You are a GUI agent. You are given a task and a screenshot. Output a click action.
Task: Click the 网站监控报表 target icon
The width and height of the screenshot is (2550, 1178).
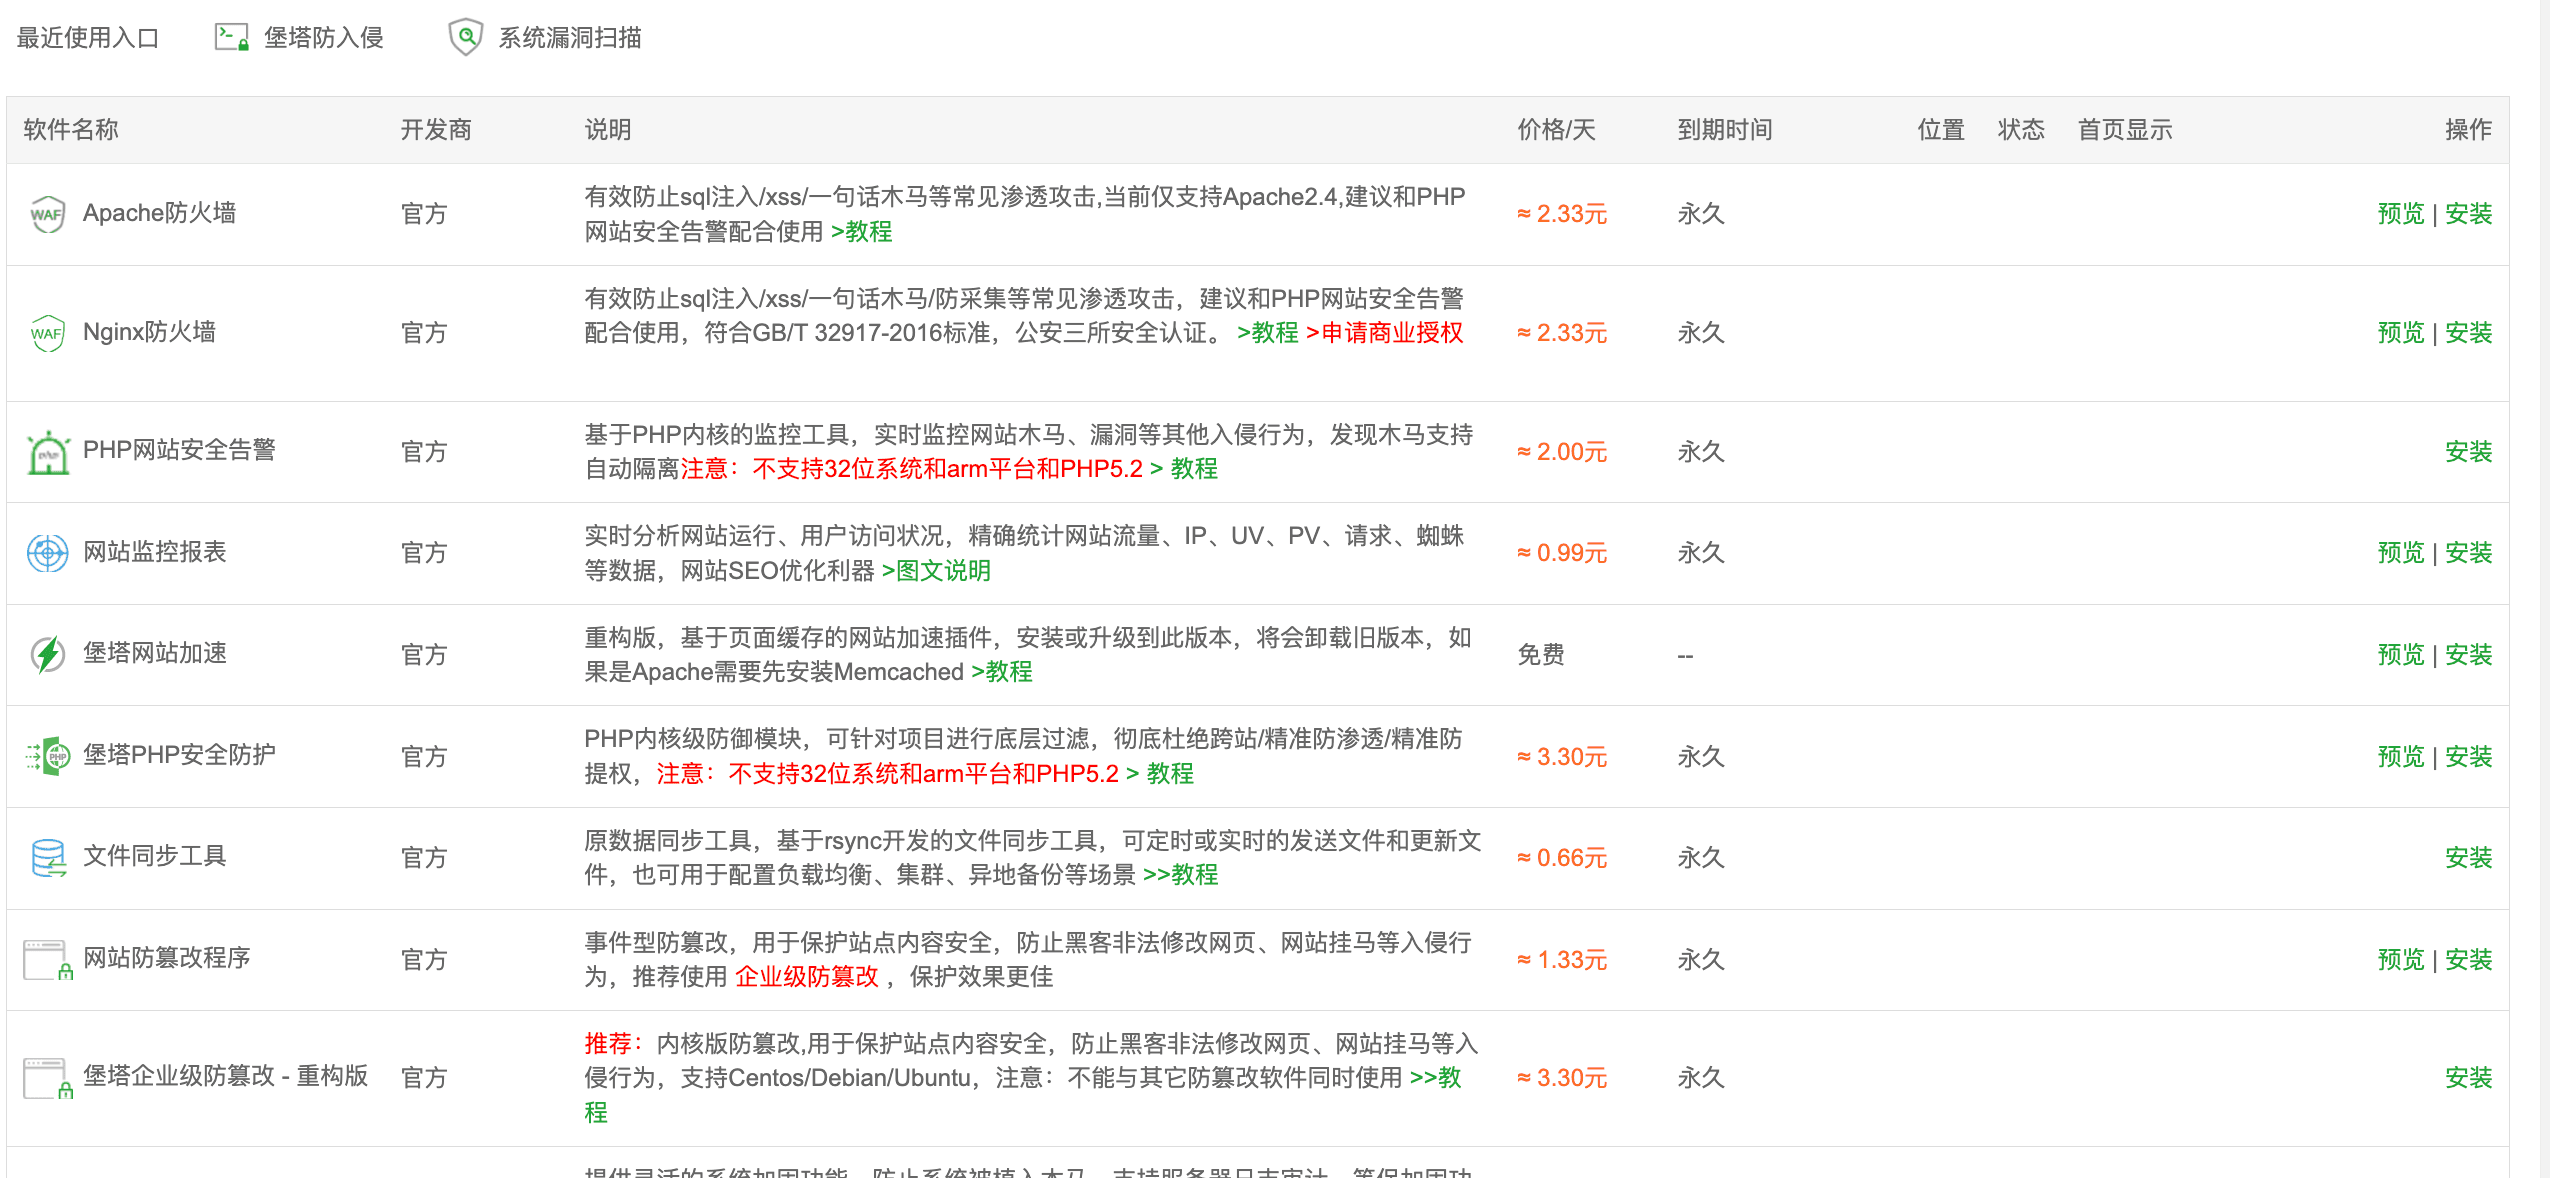[x=47, y=553]
